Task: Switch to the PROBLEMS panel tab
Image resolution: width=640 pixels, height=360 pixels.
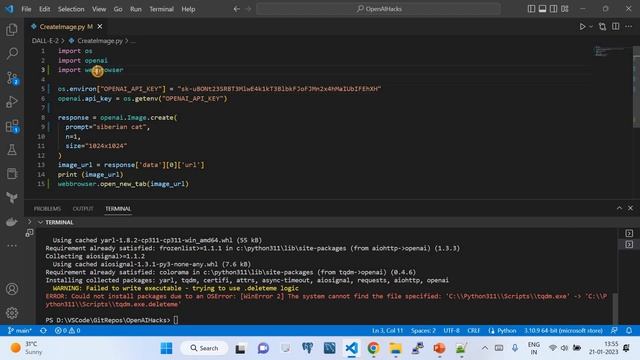Action: [x=47, y=209]
